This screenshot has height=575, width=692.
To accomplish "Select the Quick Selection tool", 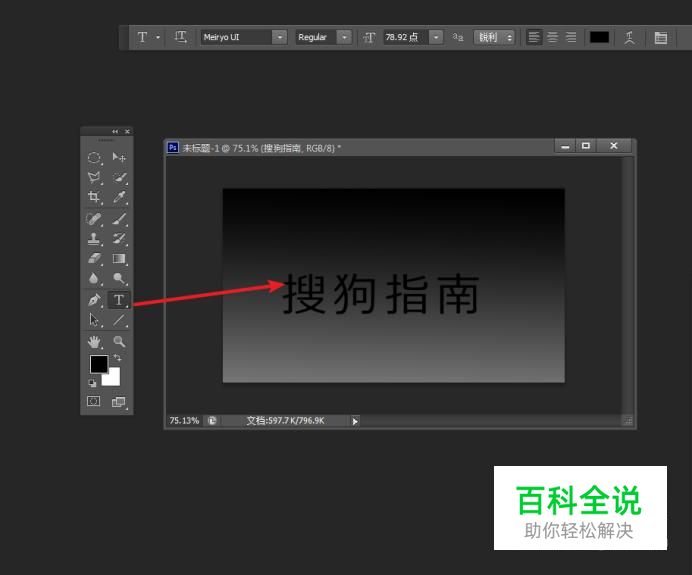I will (119, 177).
